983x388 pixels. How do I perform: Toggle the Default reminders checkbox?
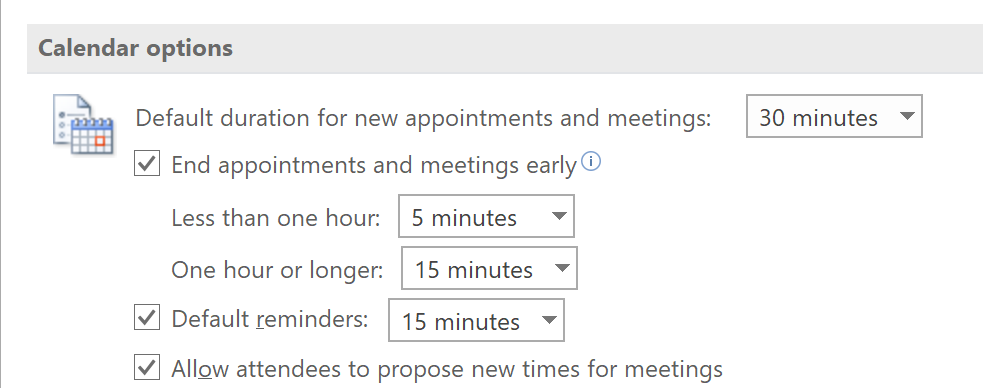pyautogui.click(x=147, y=318)
